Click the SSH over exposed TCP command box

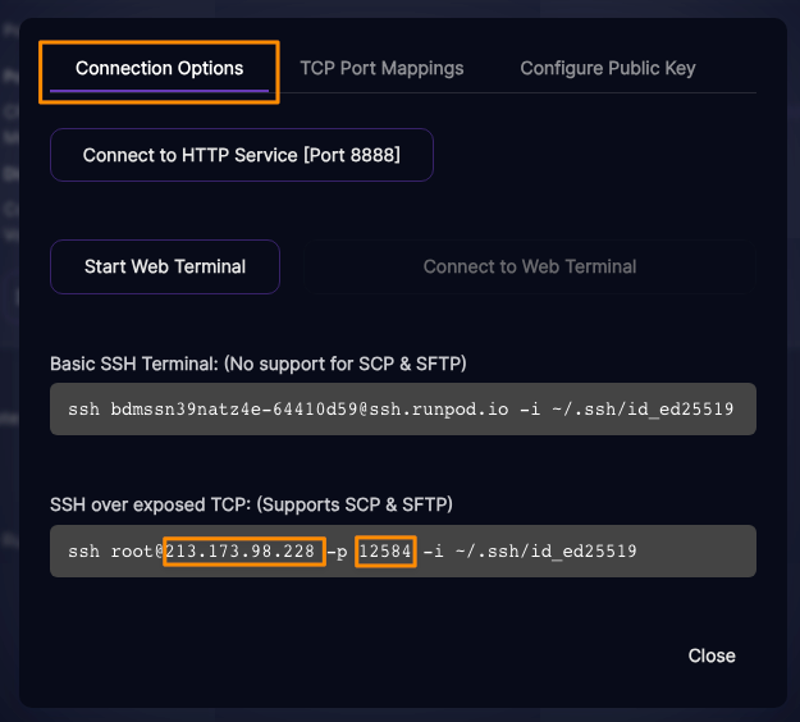click(403, 552)
